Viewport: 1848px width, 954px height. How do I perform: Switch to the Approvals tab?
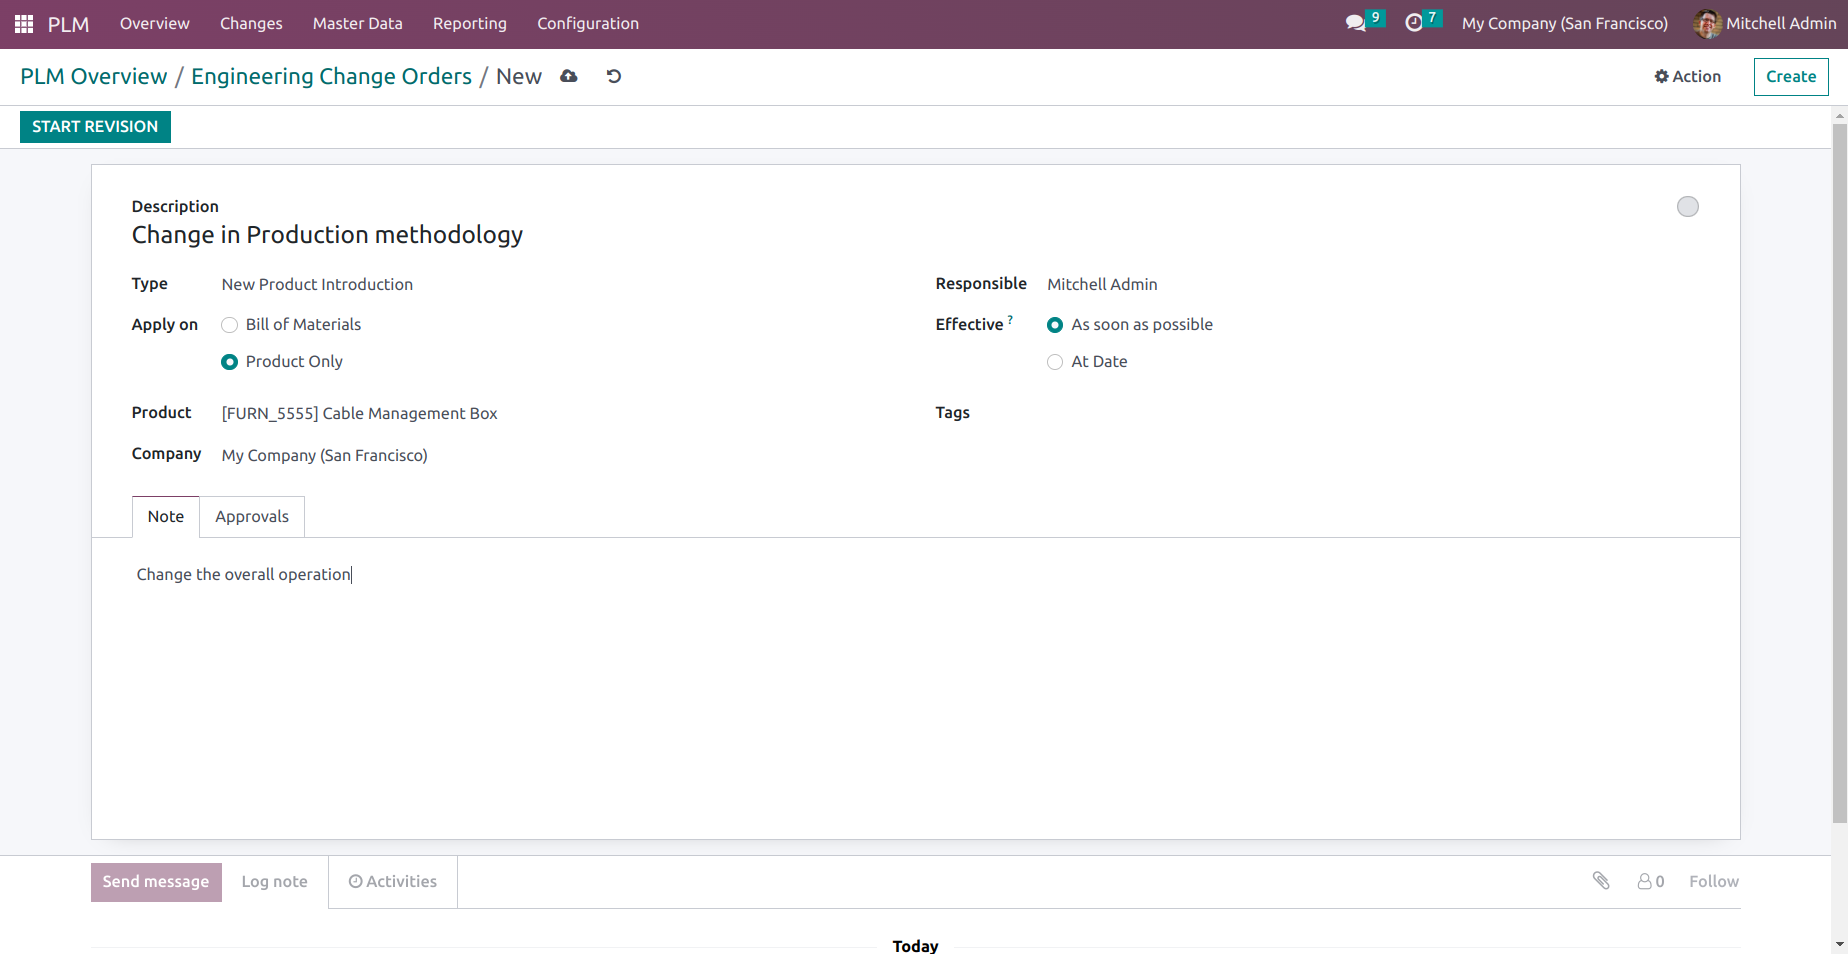tap(251, 516)
